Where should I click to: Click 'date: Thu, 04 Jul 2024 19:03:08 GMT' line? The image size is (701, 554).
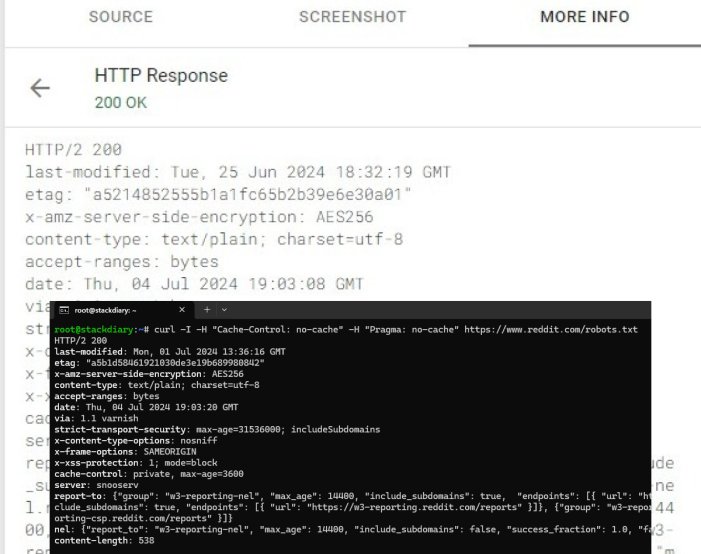(x=194, y=284)
